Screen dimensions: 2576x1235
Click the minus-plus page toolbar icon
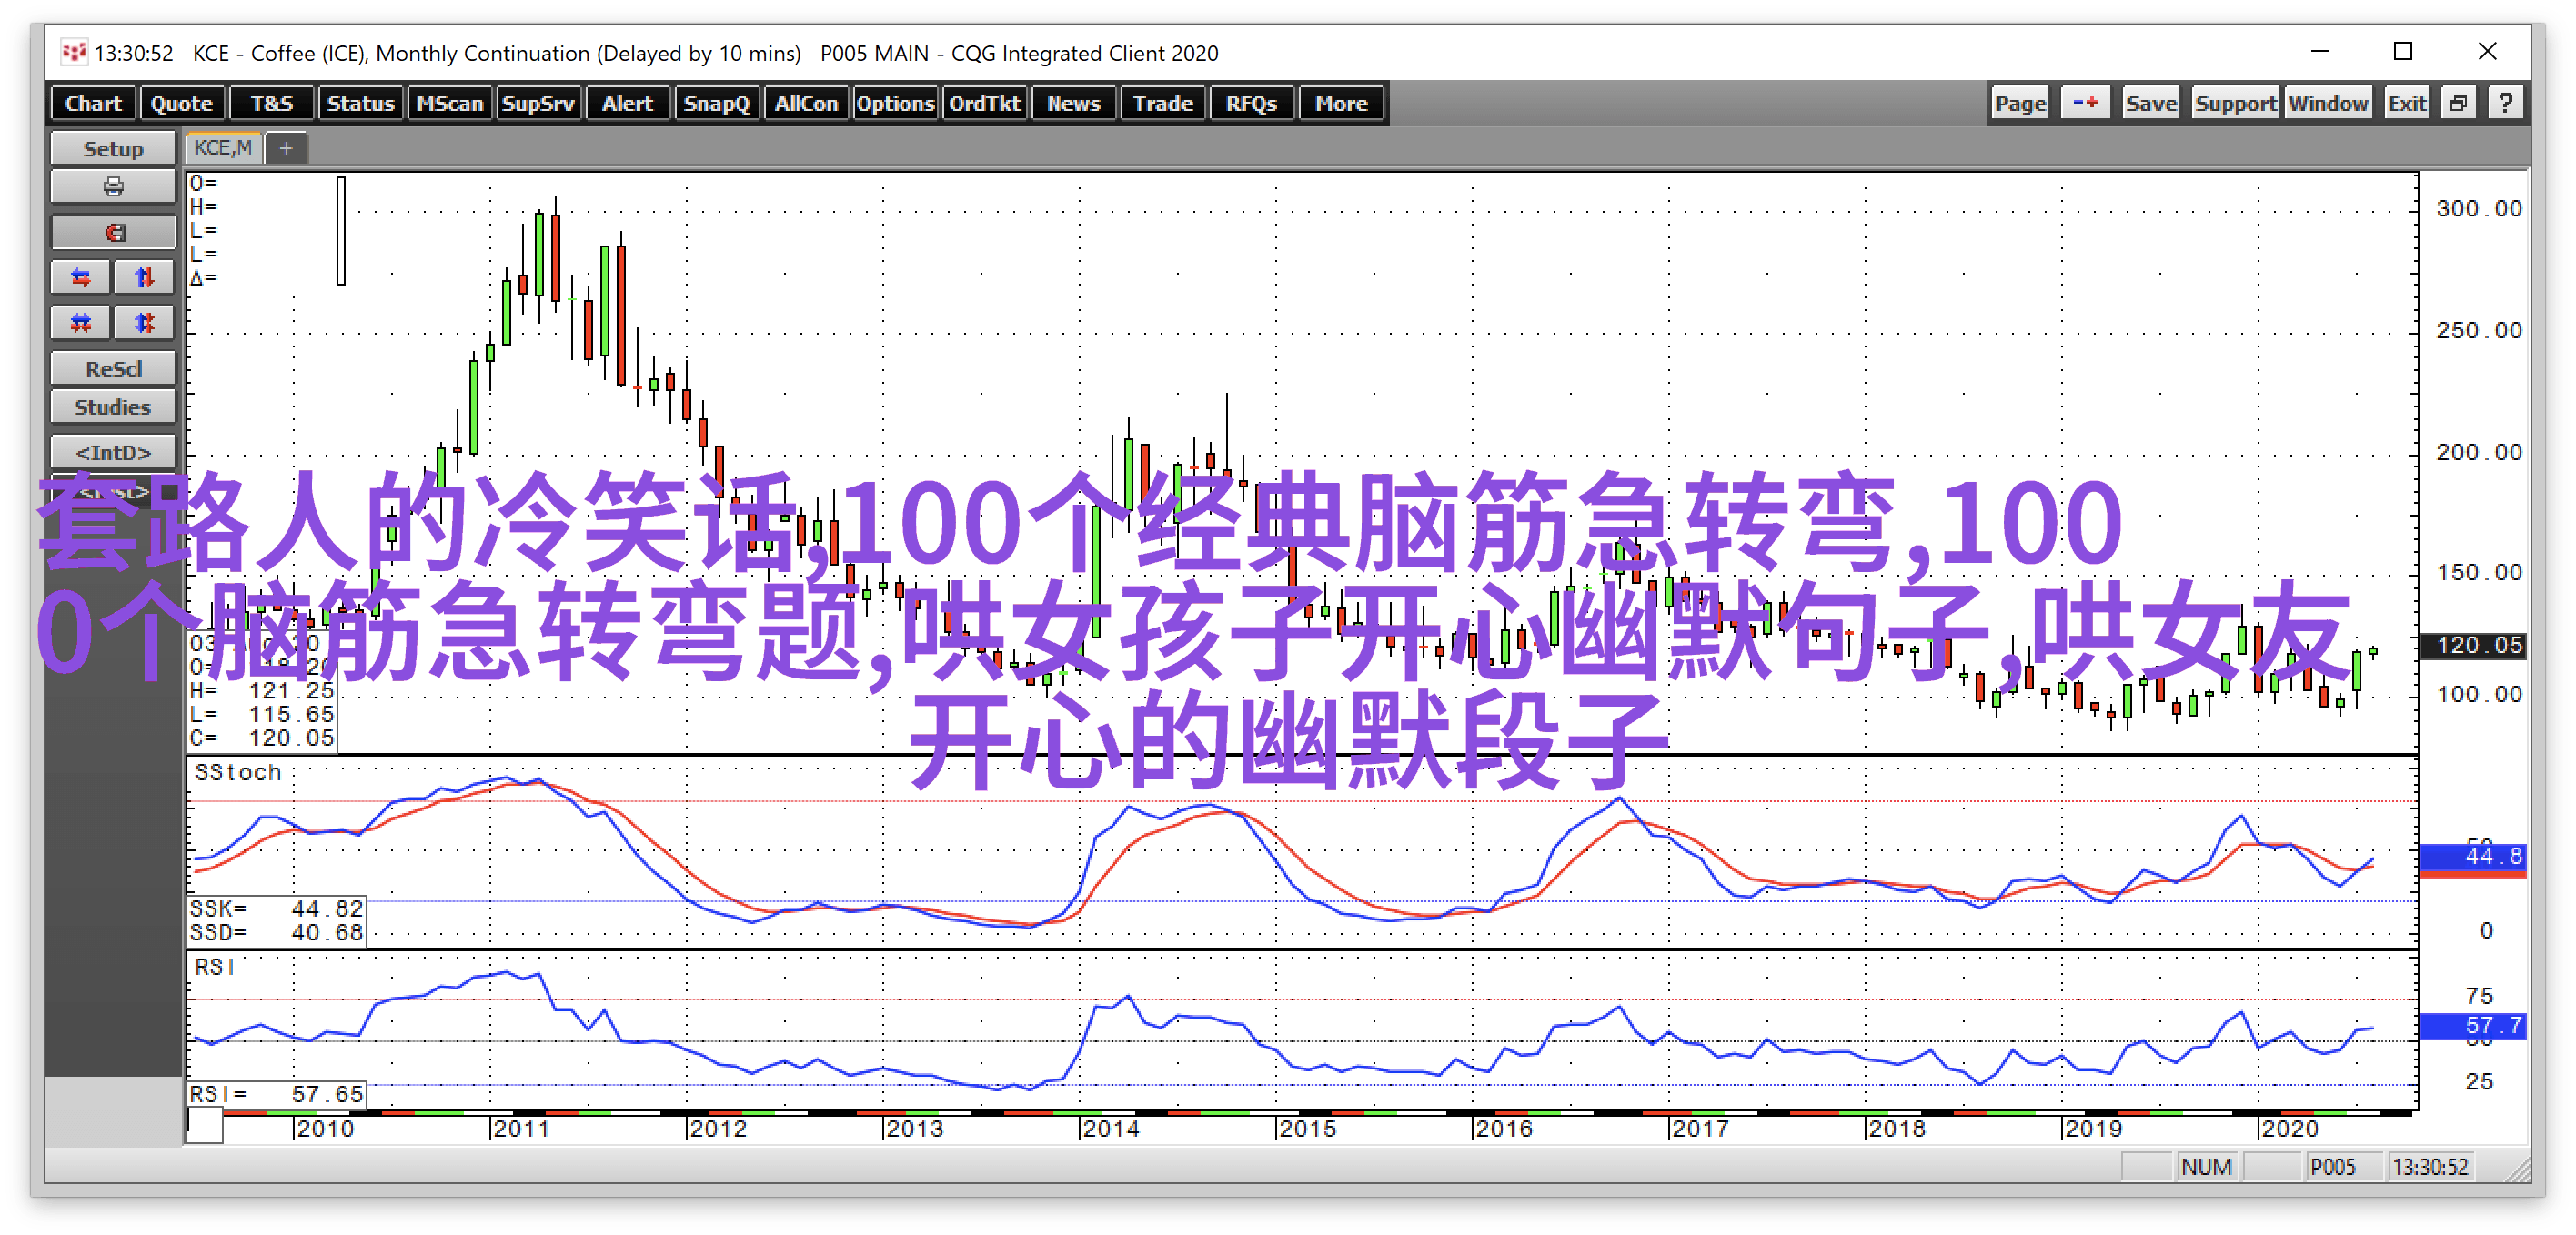coord(2084,103)
